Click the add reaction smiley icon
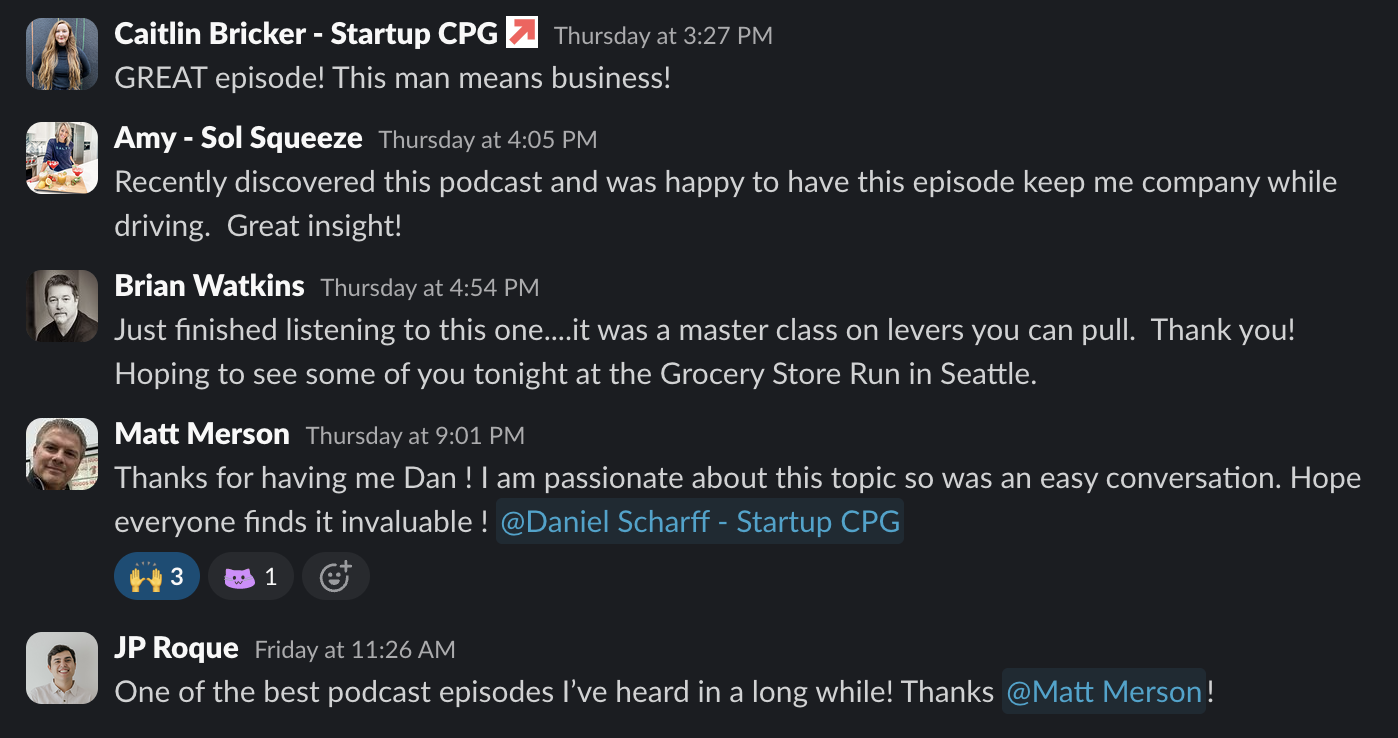This screenshot has width=1398, height=738. coord(335,576)
